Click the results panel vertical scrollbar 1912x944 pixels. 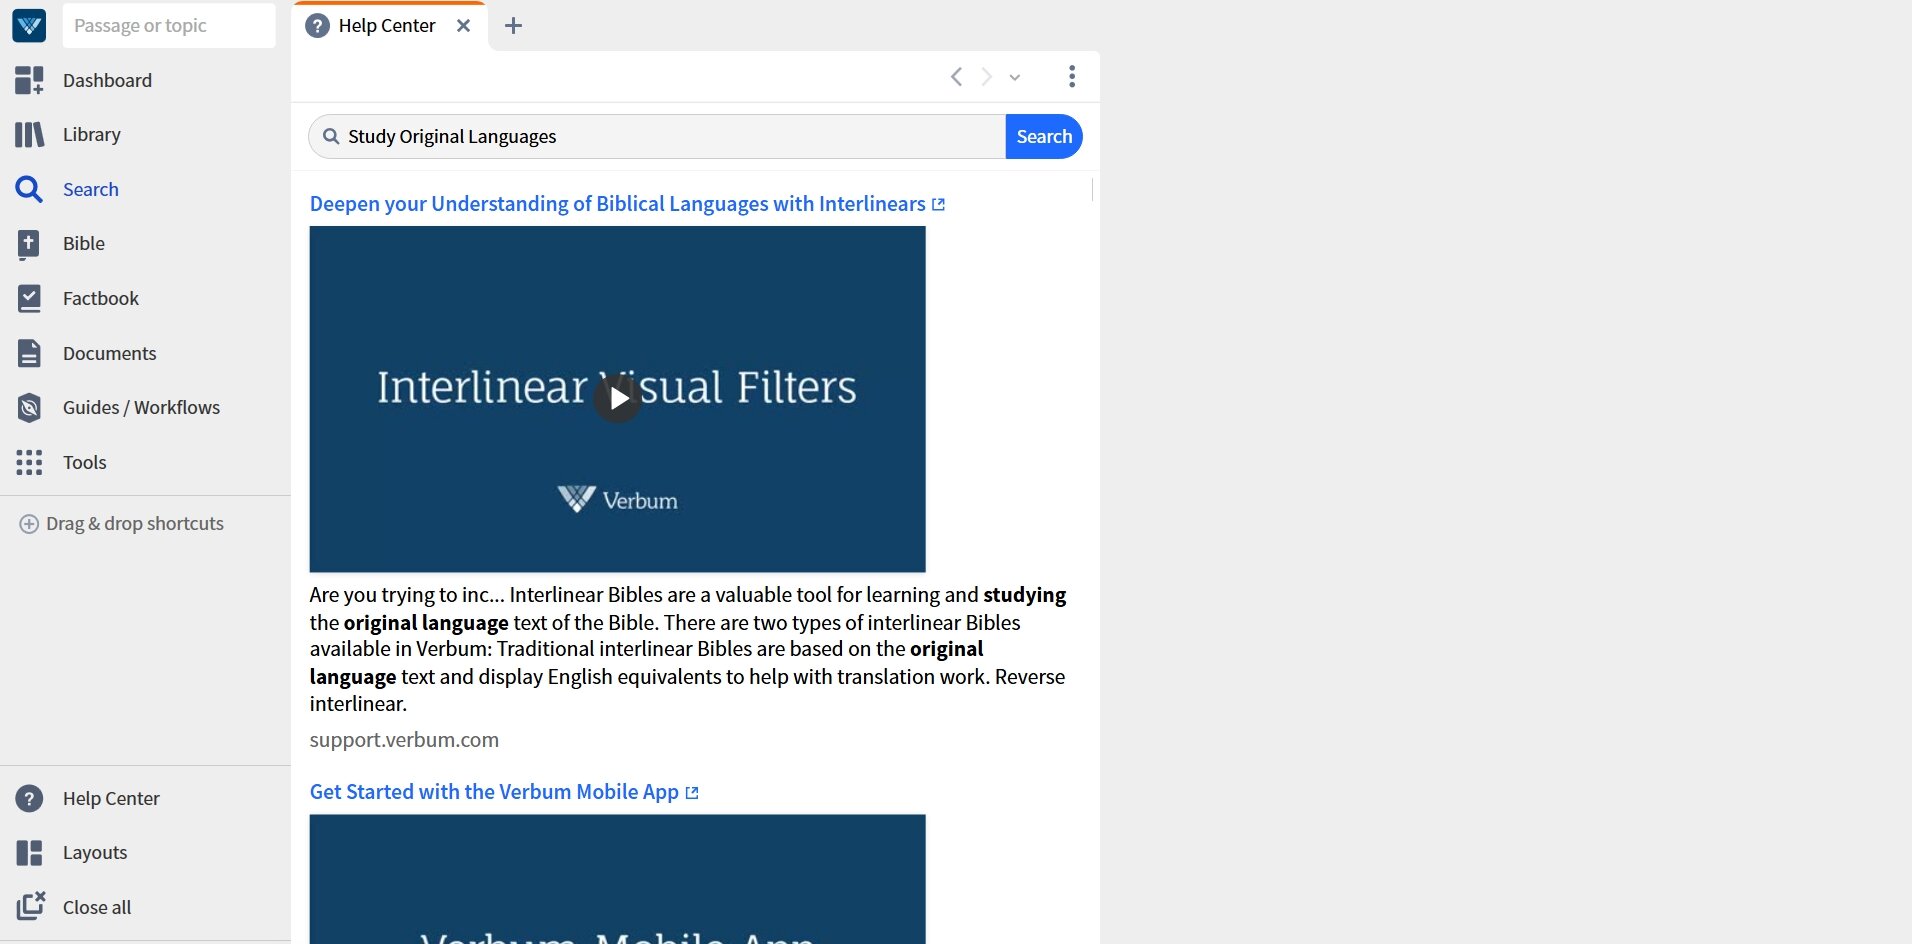tap(1093, 190)
